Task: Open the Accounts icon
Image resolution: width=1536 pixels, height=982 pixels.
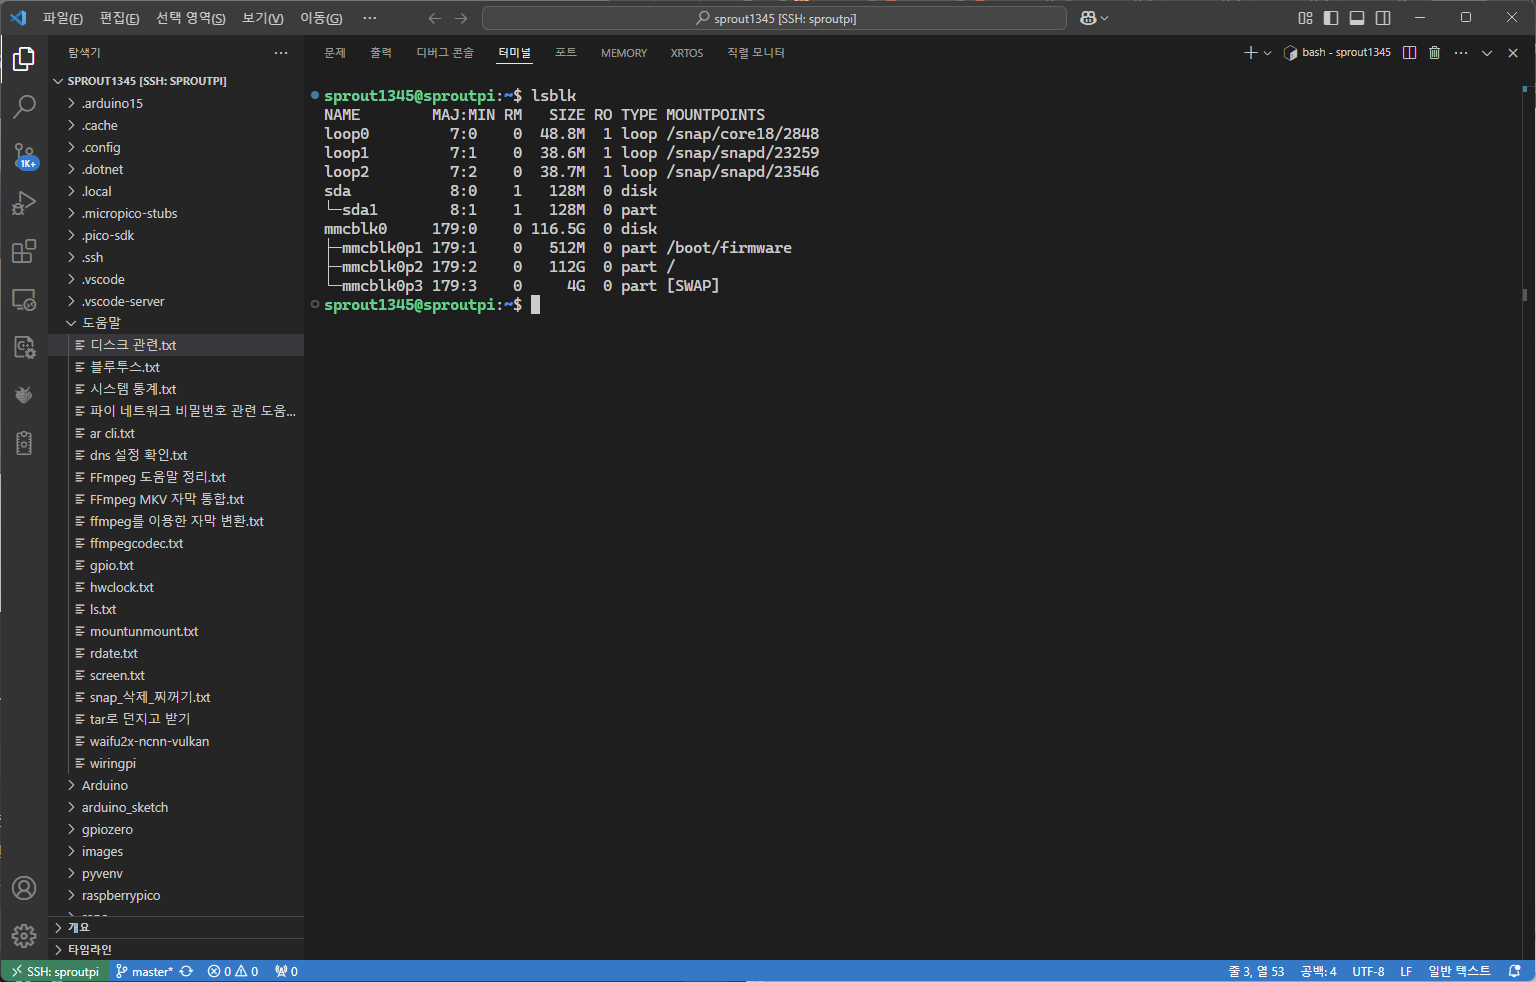Action: tap(24, 888)
